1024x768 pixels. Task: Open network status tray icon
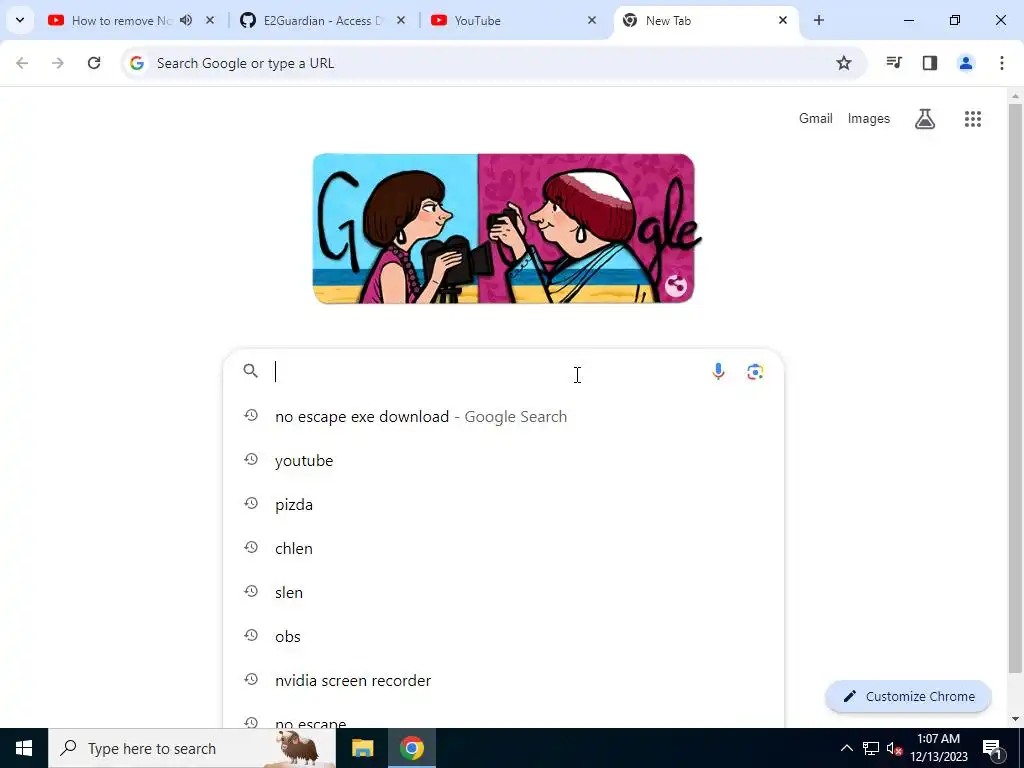click(871, 748)
